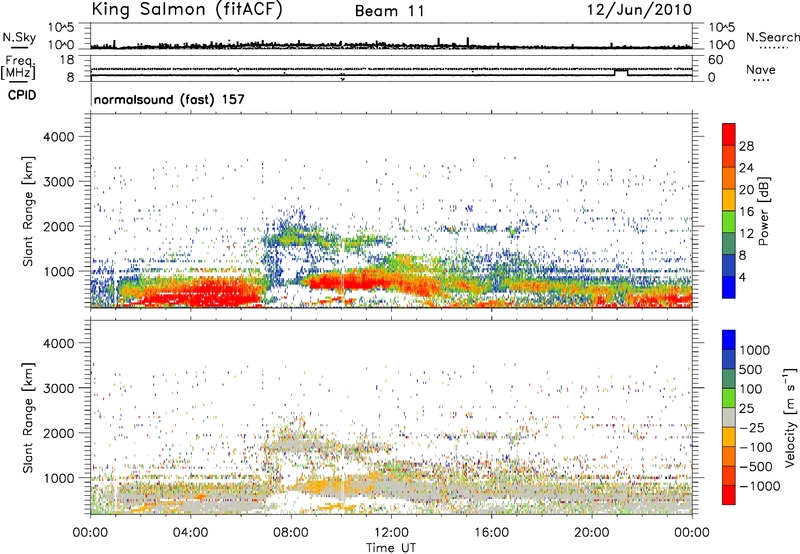Click the 'Nave' legend label
Screen dimensions: 800x554
tap(761, 69)
